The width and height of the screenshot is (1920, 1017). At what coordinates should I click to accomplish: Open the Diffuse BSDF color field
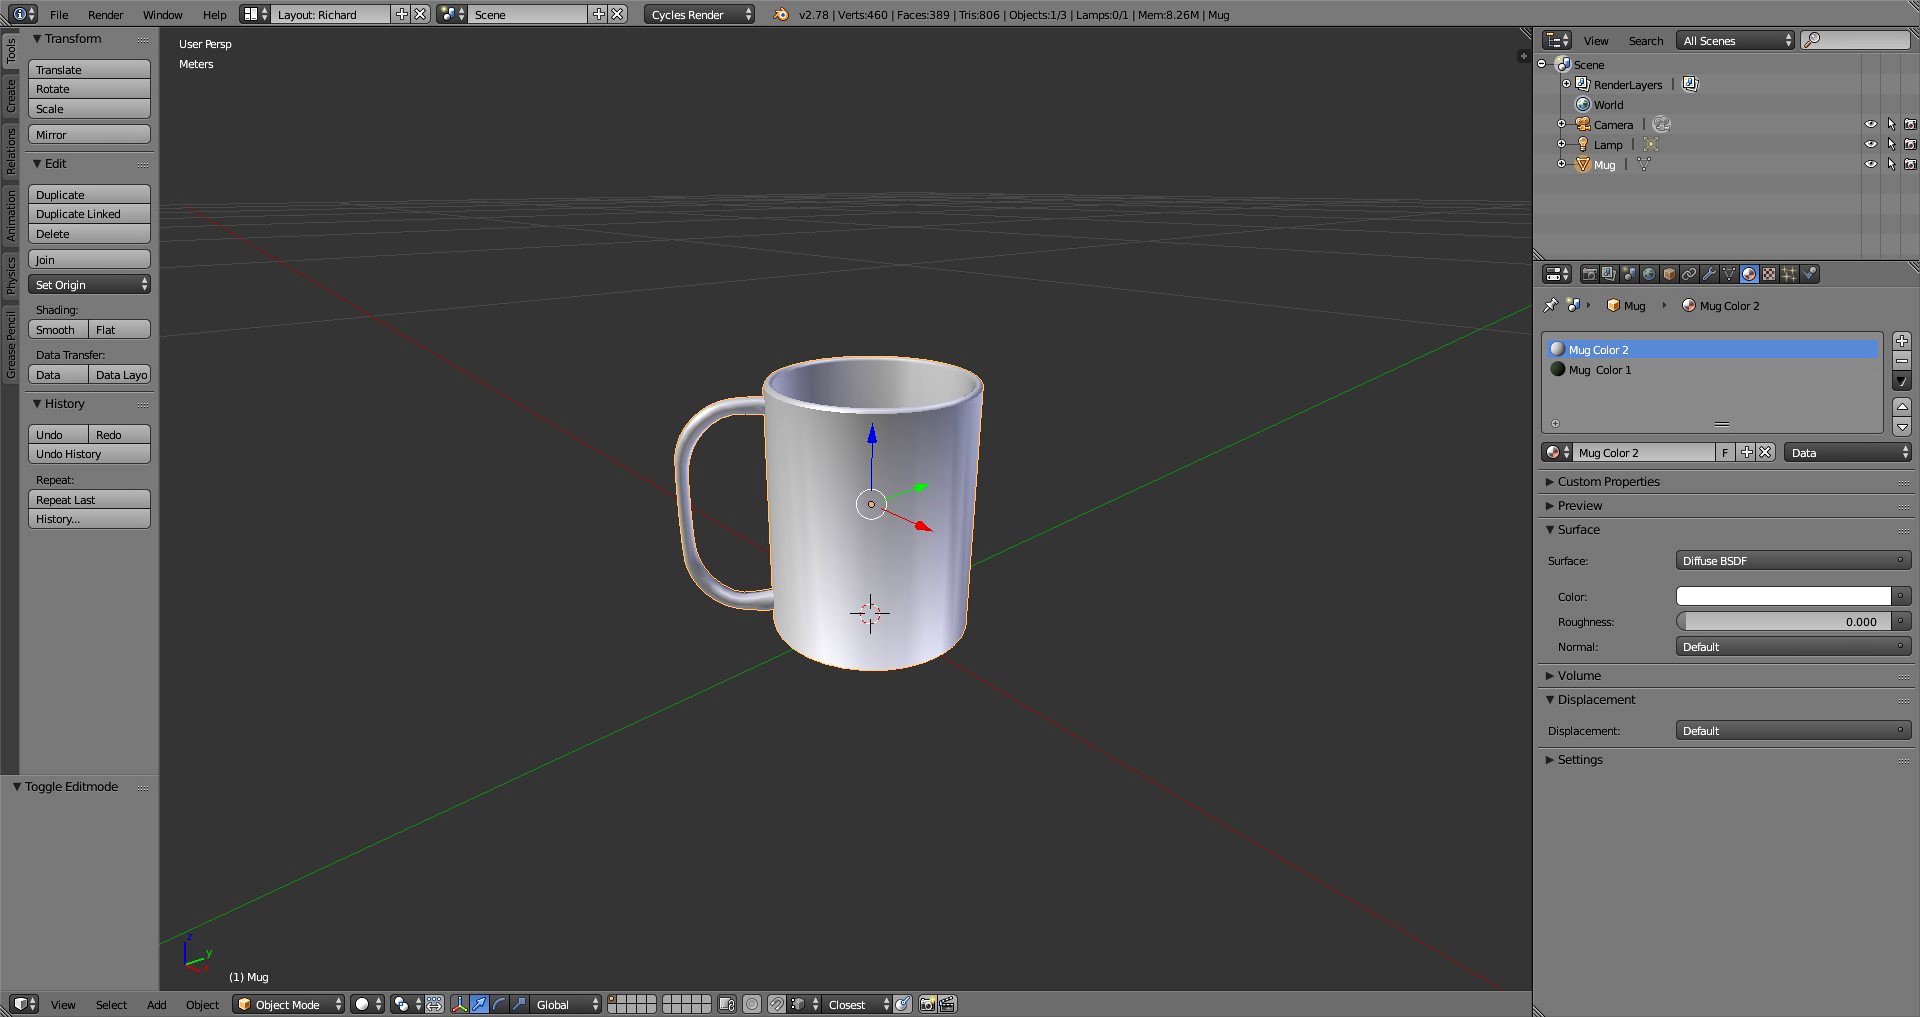click(x=1780, y=595)
